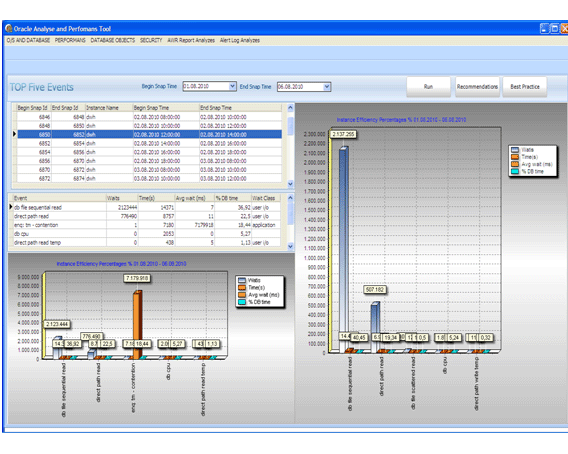Click down arrow of snapshot table scrollbar

tap(290, 184)
